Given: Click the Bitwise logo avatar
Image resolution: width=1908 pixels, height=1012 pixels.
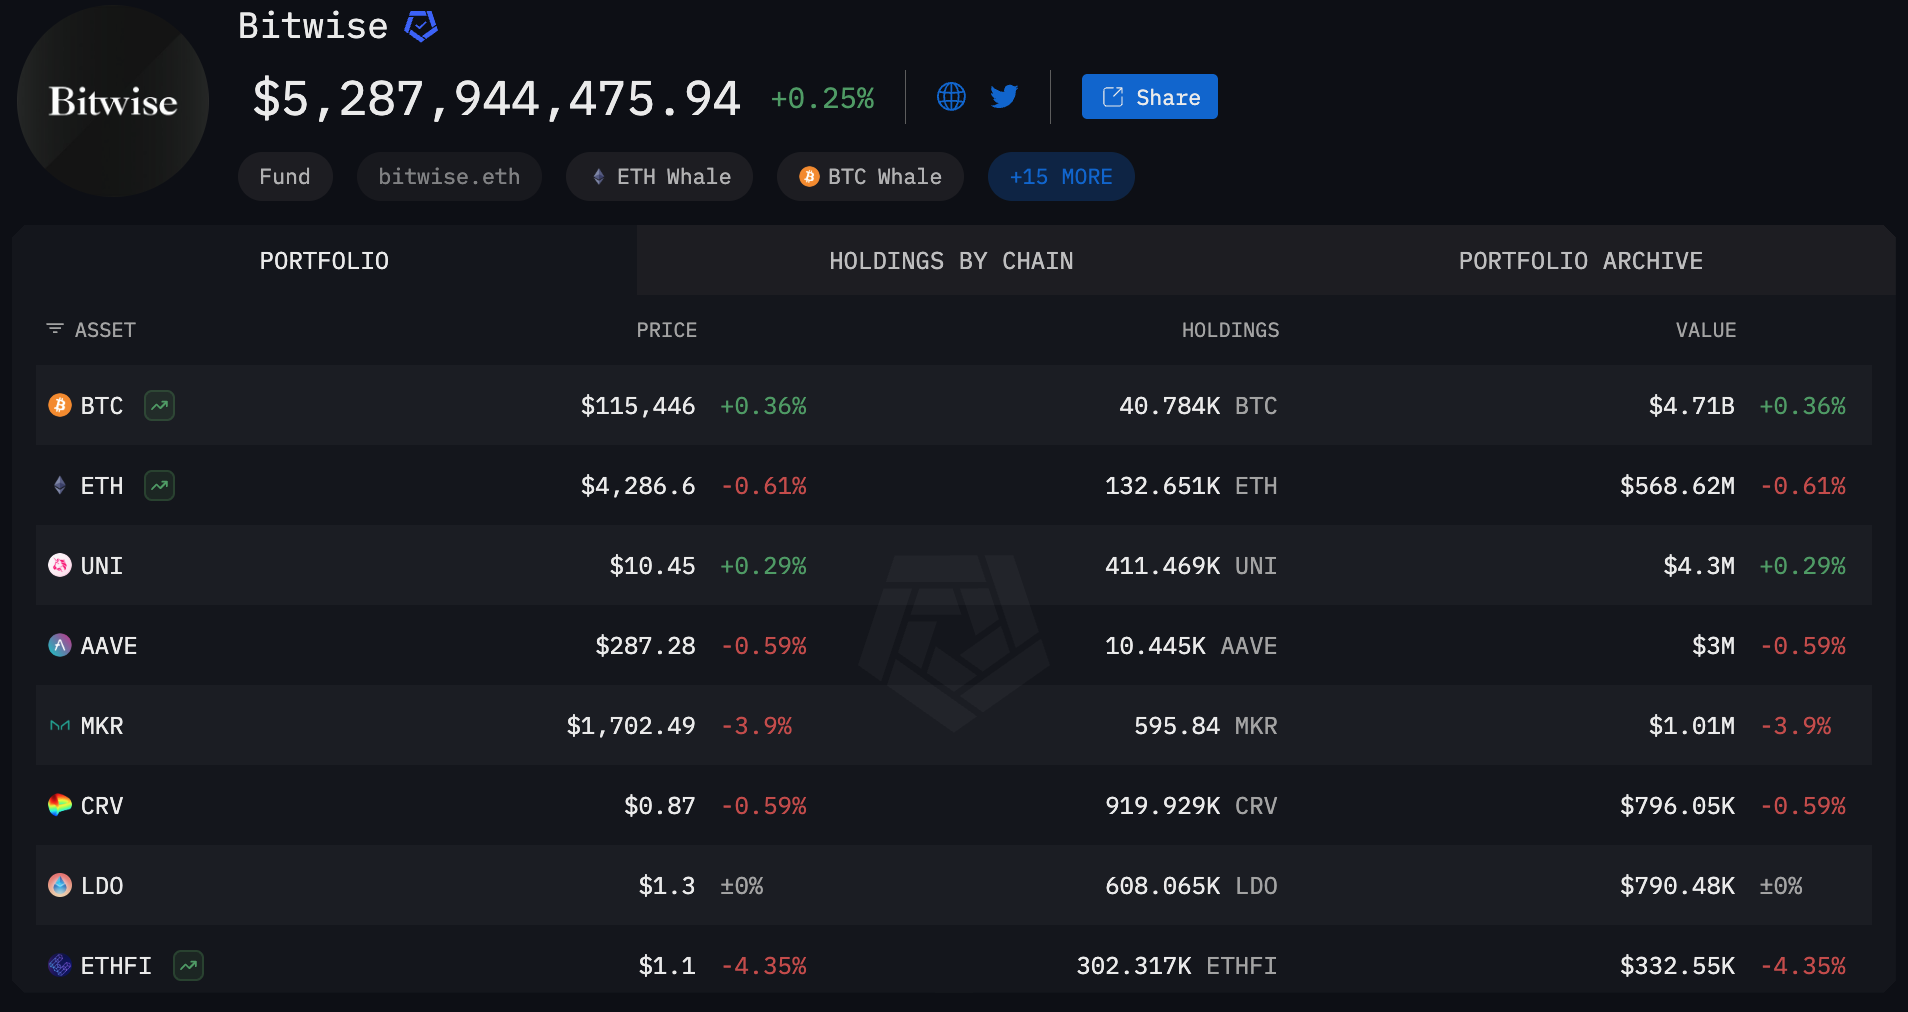Looking at the screenshot, I should (113, 101).
